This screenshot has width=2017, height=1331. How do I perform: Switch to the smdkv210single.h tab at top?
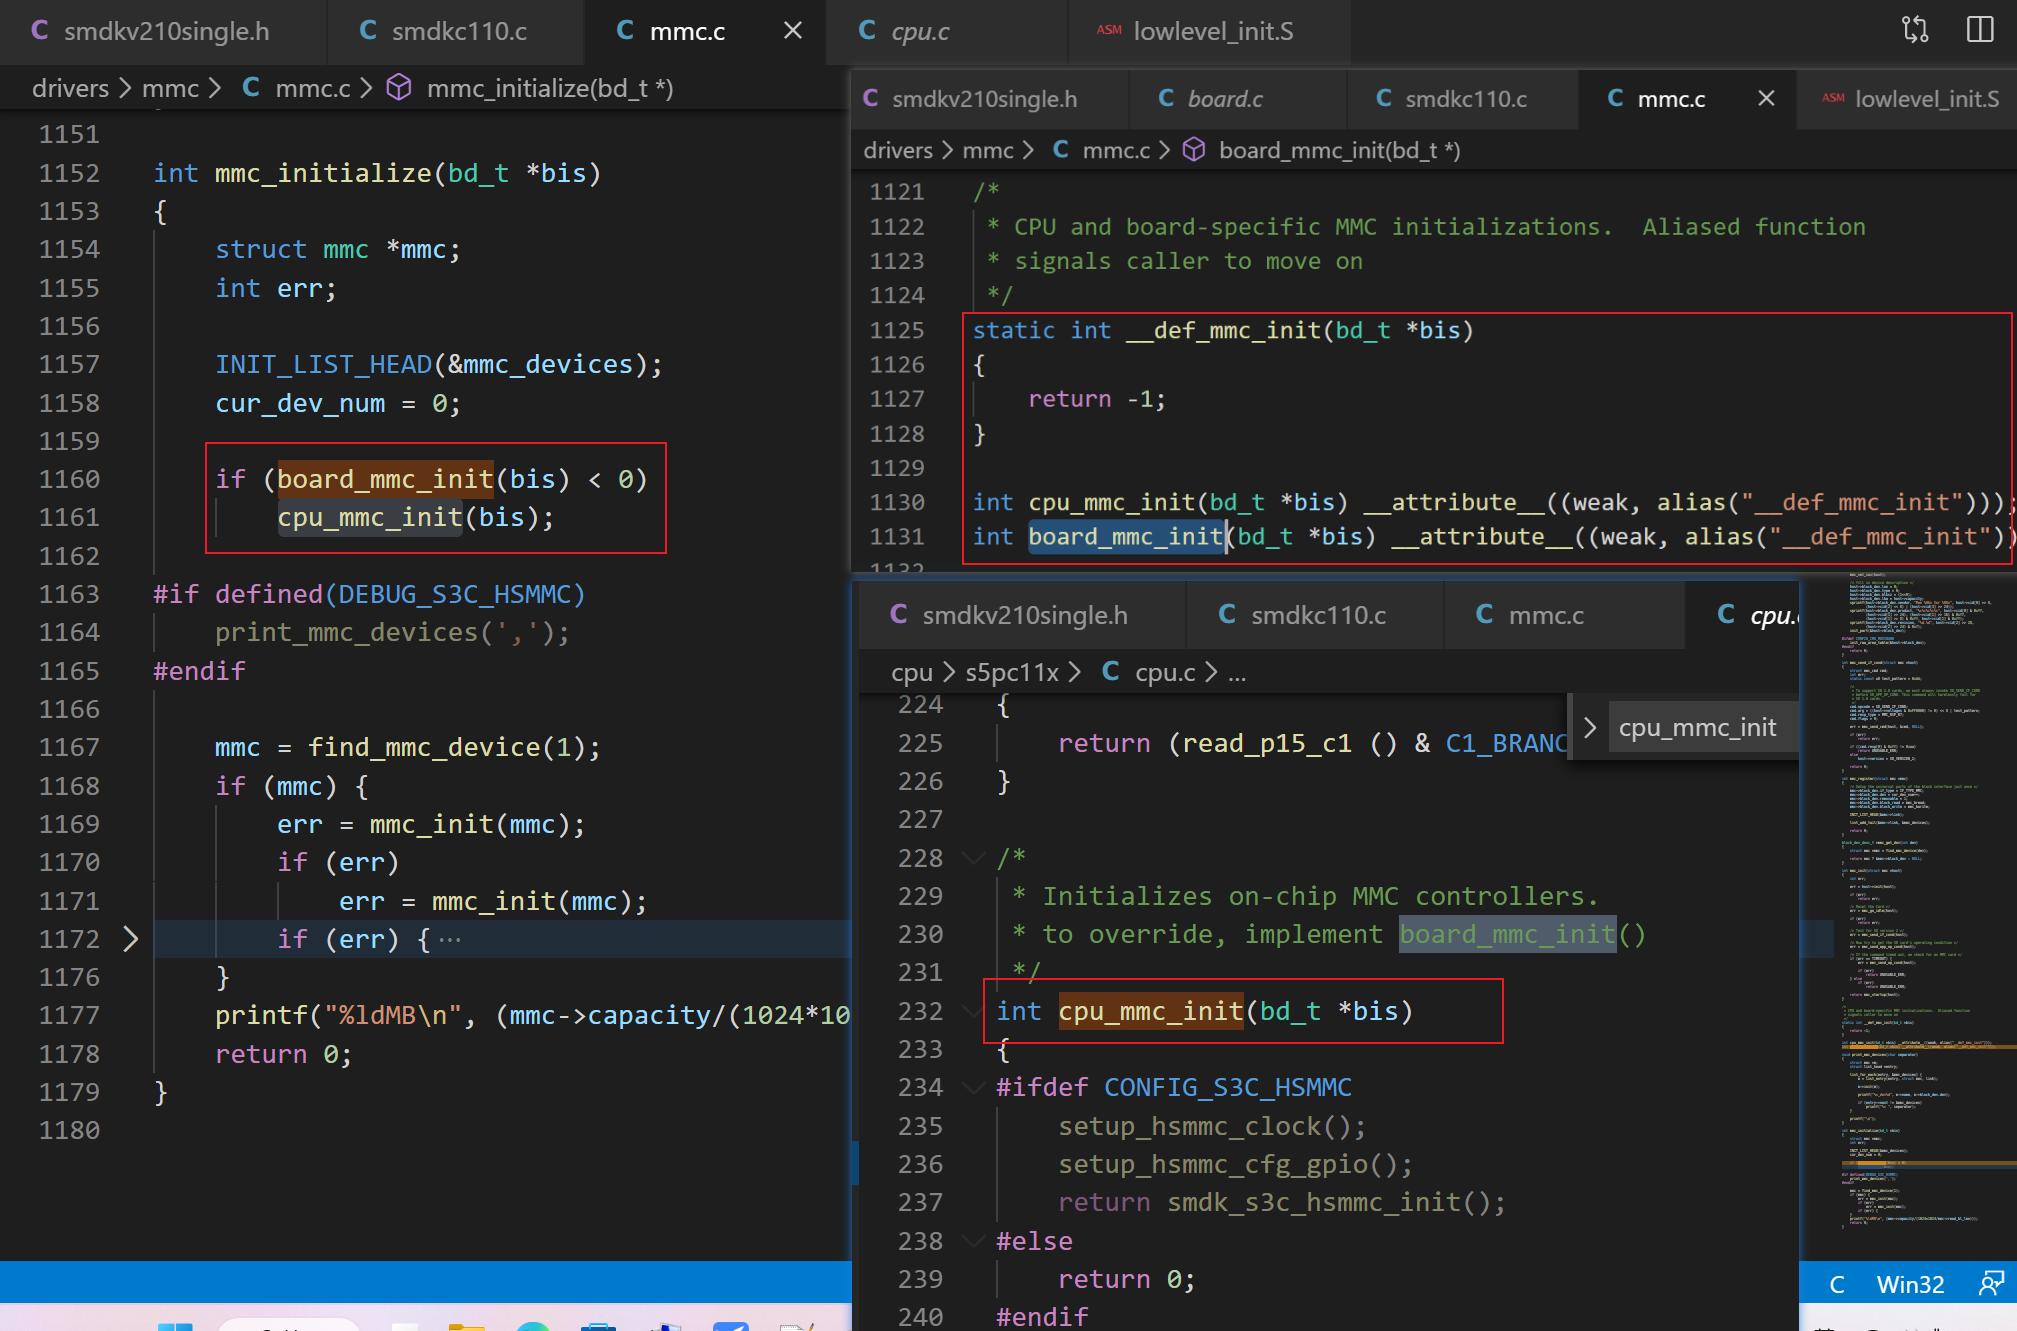[x=165, y=31]
